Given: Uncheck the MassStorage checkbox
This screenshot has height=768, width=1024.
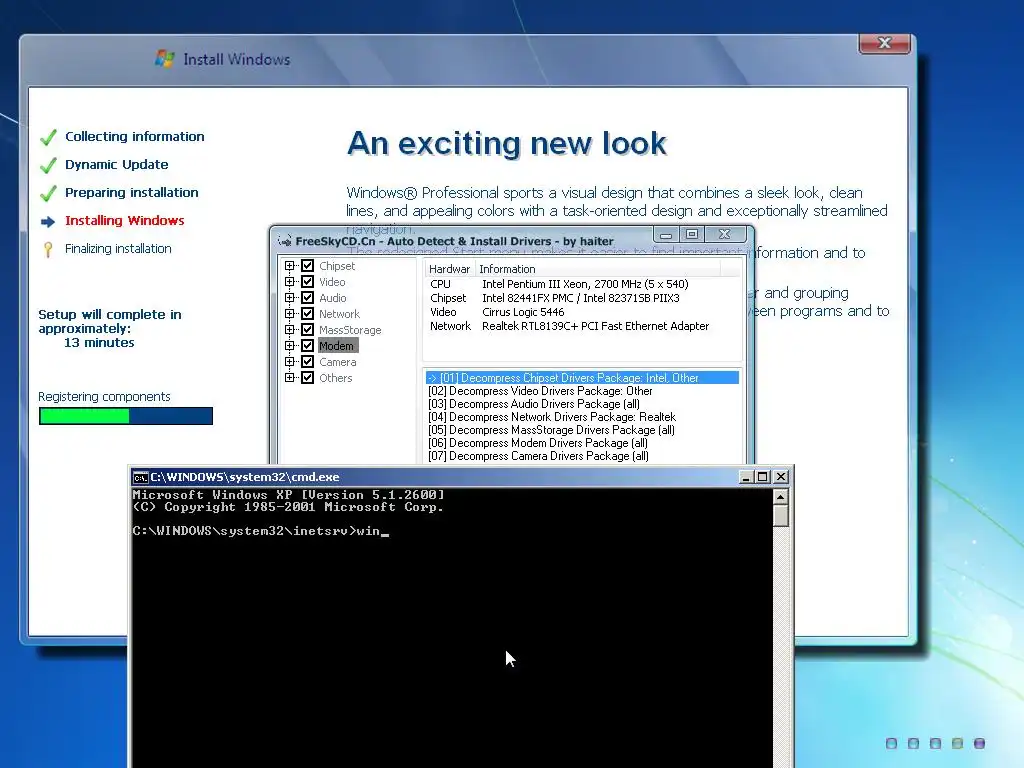Looking at the screenshot, I should (308, 330).
